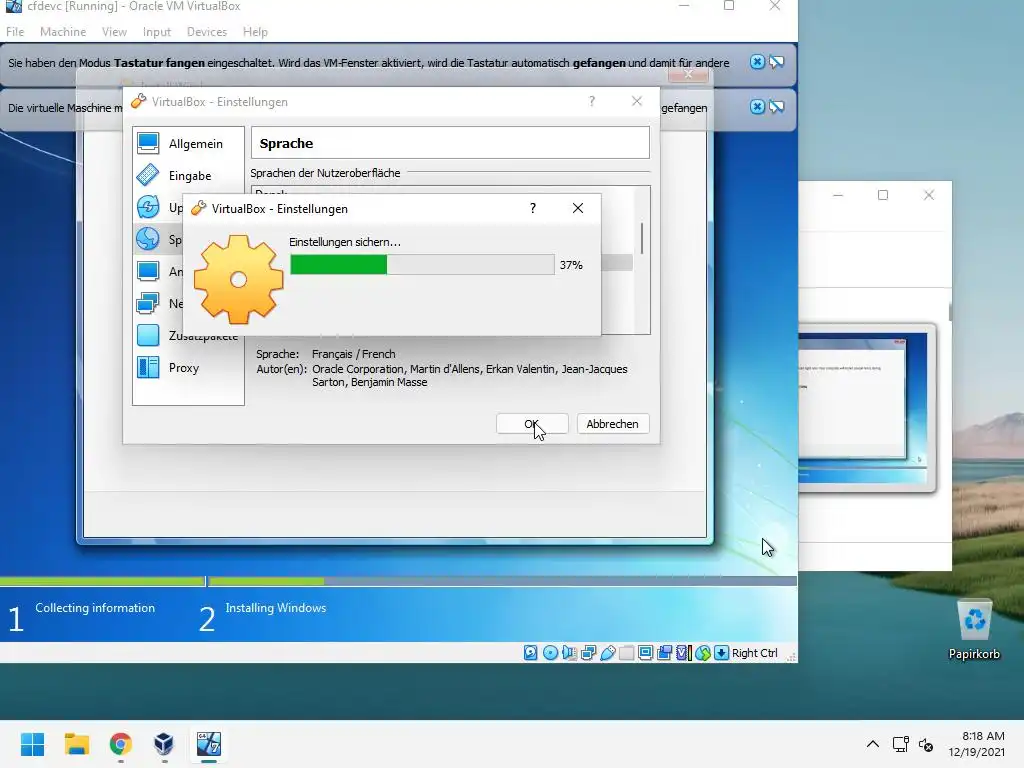Click the Windows 7 preview thumbnail
This screenshot has height=768, width=1024.
tap(862, 408)
